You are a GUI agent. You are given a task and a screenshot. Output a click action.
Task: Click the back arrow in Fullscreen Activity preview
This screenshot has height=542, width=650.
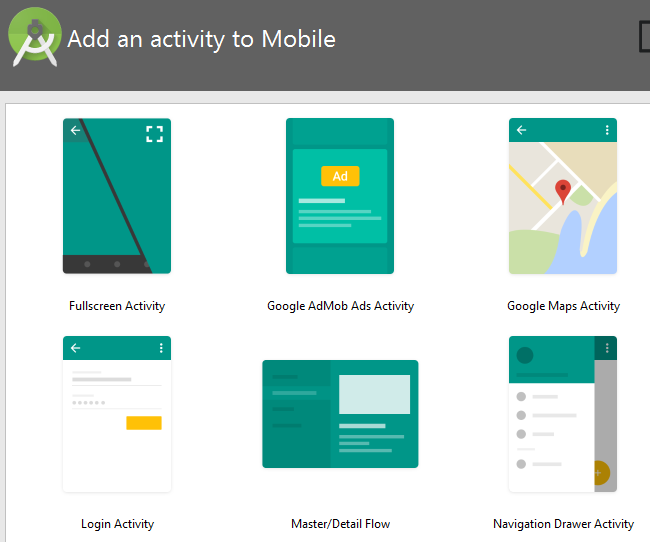click(75, 131)
